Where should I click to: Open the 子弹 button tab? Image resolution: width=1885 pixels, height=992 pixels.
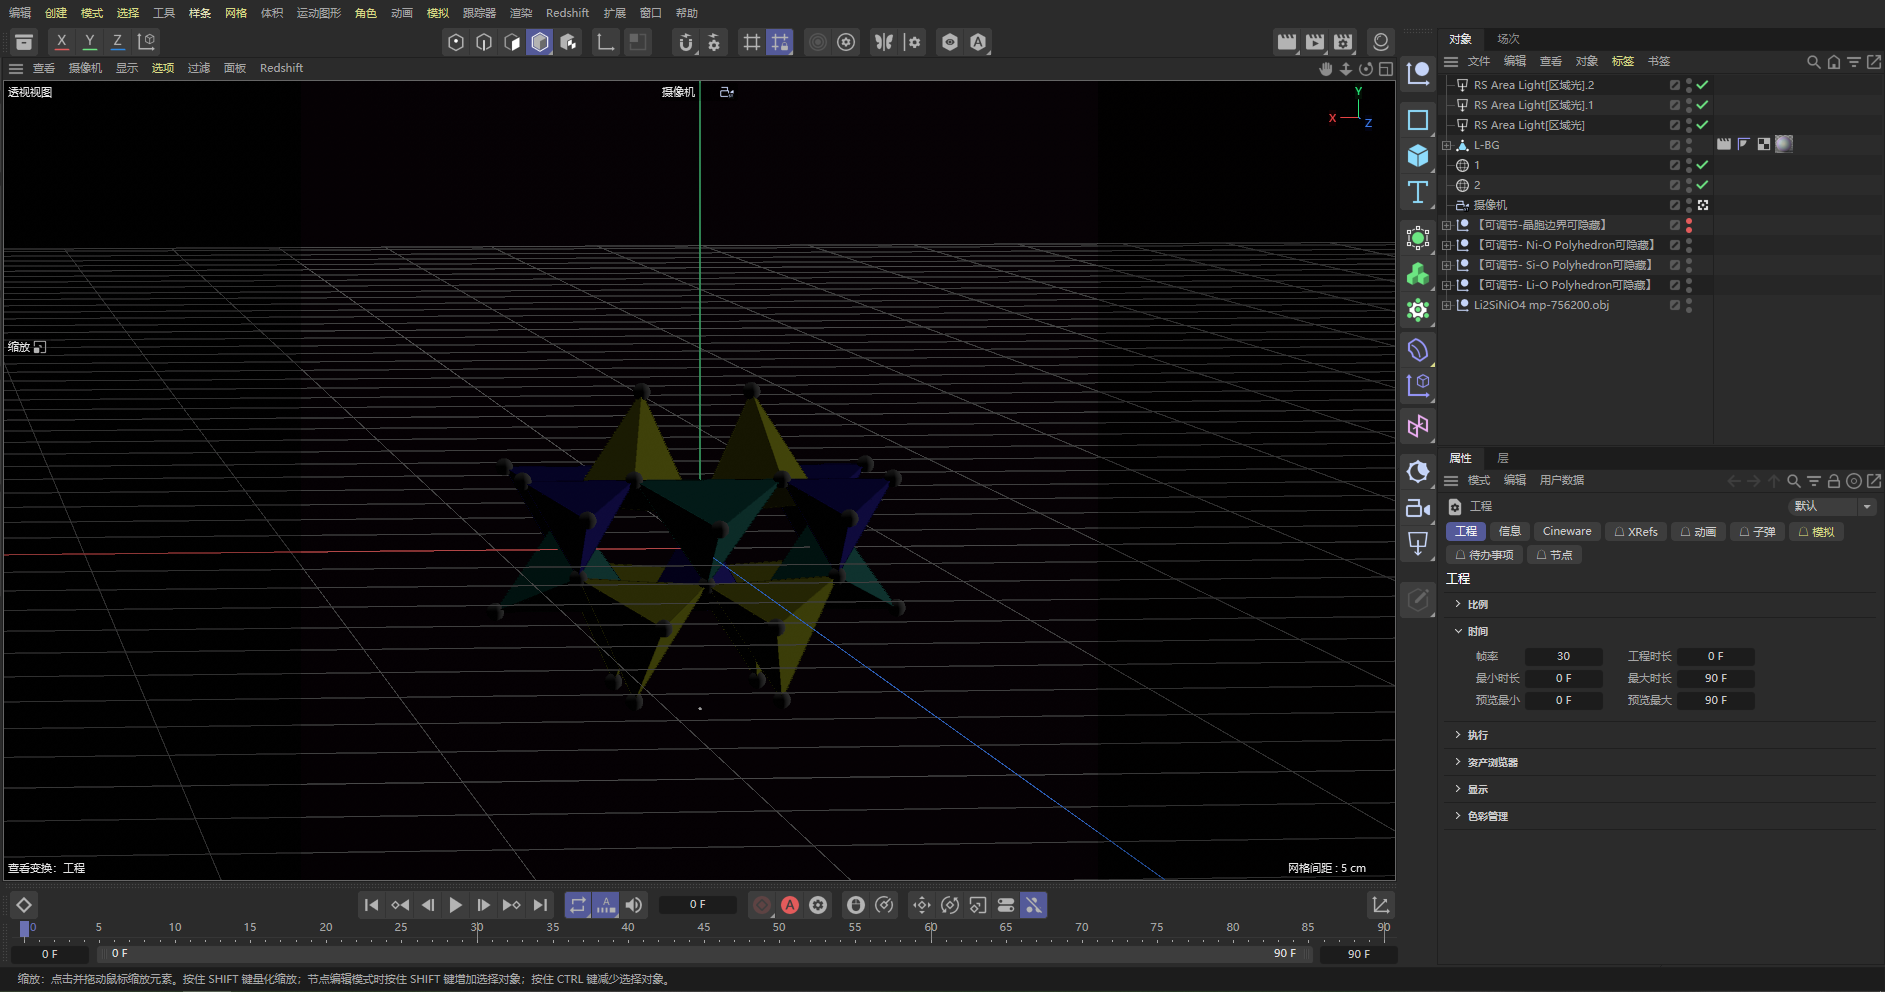(x=1757, y=531)
